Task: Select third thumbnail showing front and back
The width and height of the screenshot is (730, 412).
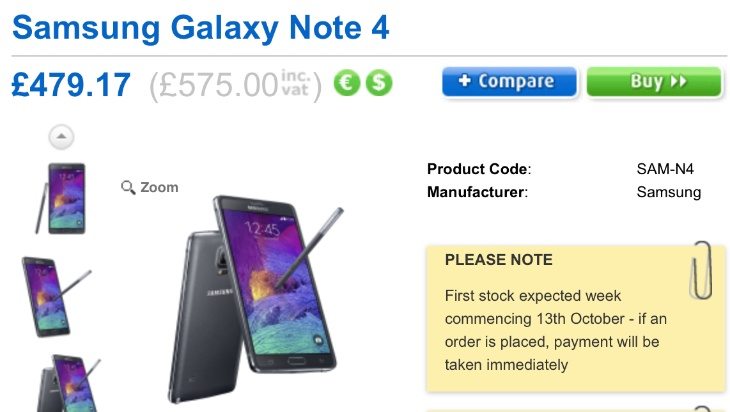Action: pos(69,383)
